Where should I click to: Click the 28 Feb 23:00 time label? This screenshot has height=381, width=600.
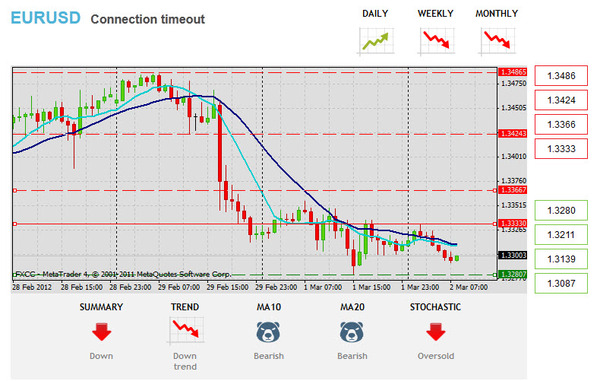pos(130,287)
